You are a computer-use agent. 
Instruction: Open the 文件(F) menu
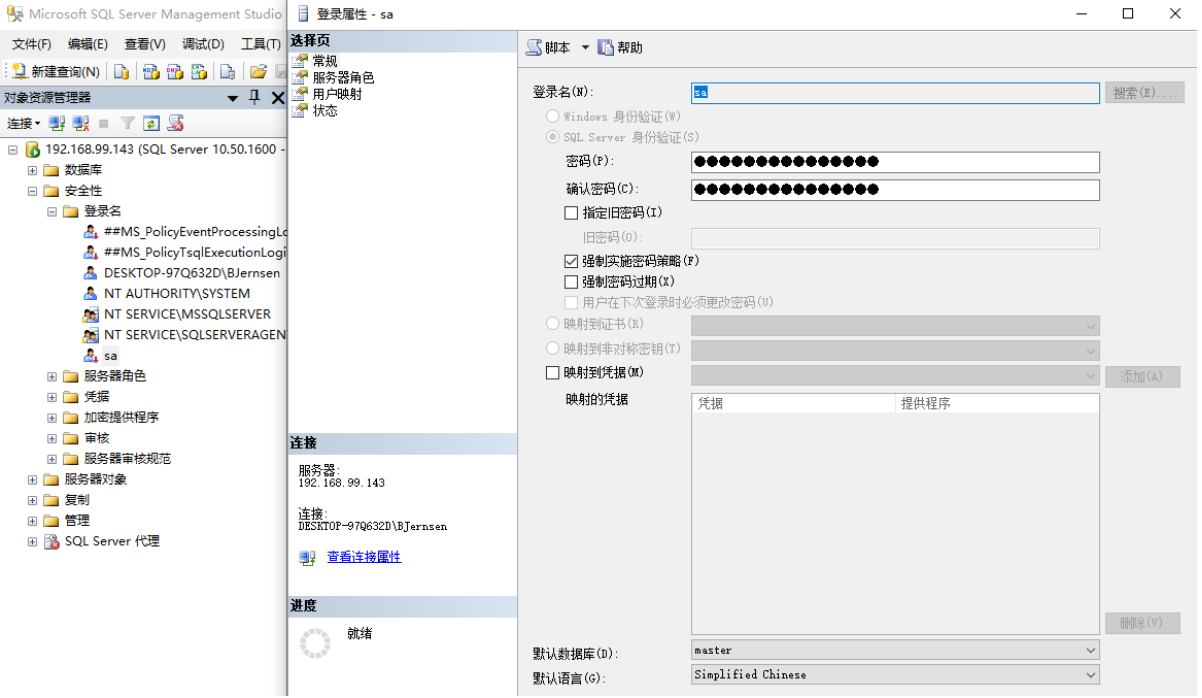32,44
